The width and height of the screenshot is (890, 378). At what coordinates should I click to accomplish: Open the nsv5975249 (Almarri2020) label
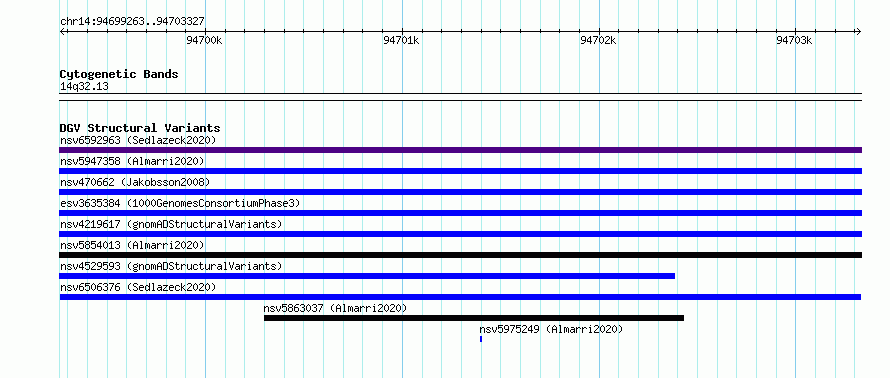[551, 329]
